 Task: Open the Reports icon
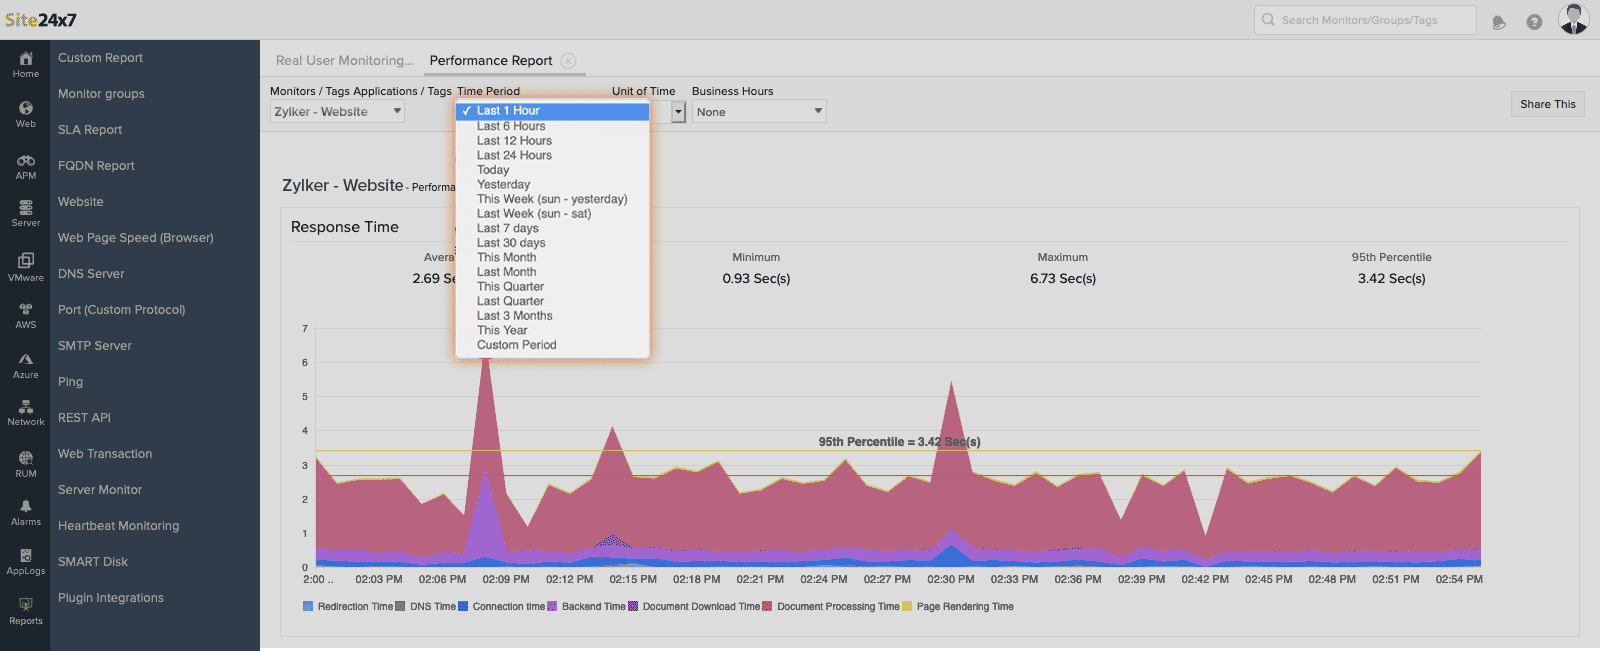click(26, 604)
